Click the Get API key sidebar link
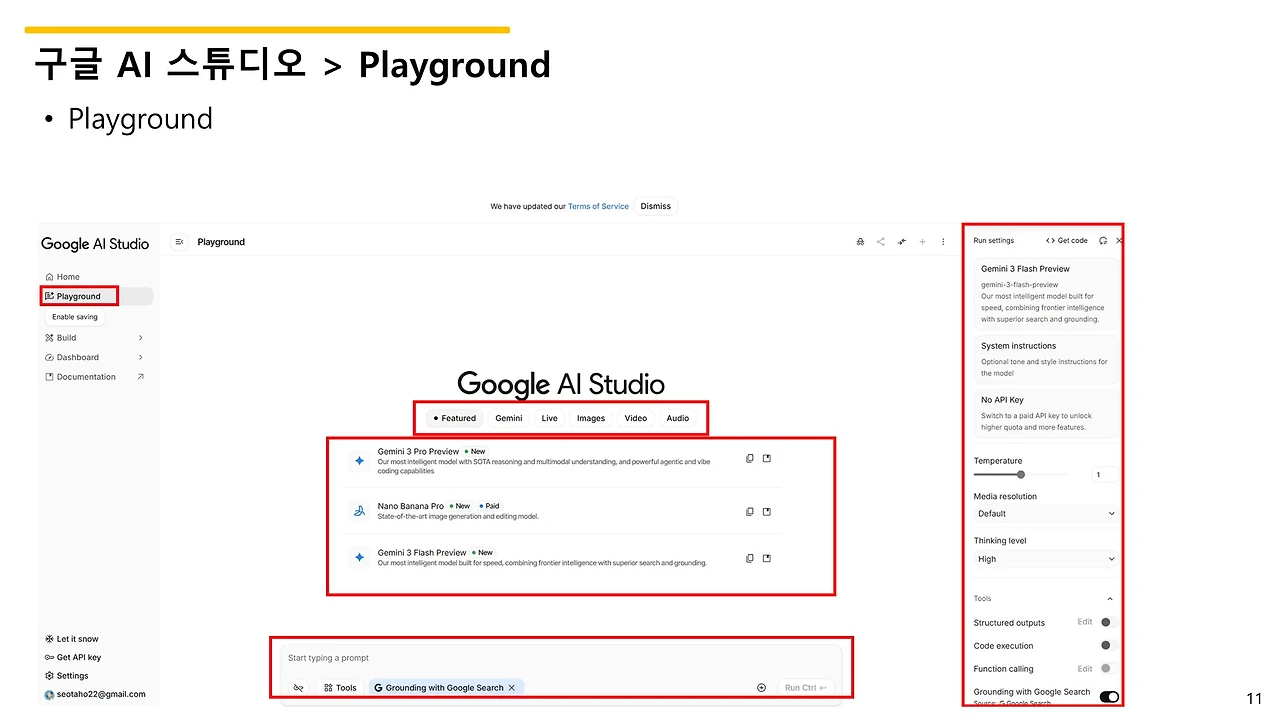 [73, 657]
